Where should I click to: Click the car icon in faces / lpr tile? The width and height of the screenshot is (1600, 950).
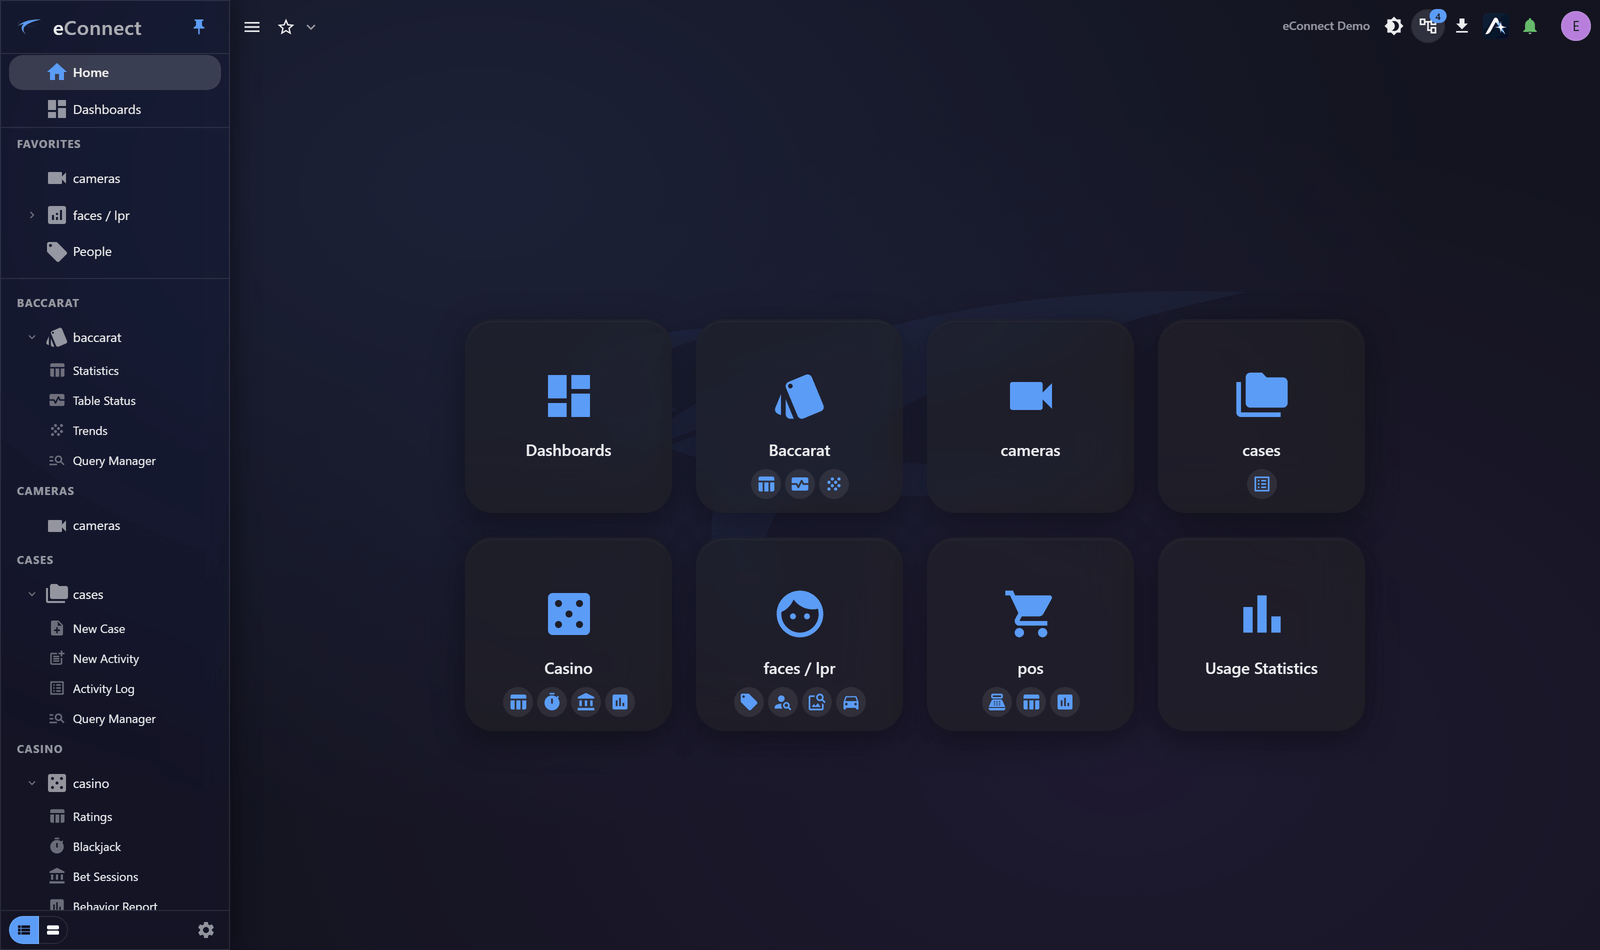pyautogui.click(x=851, y=702)
